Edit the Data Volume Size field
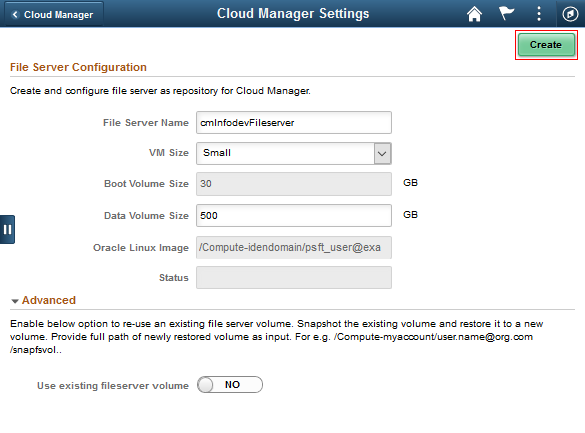585x433 pixels. point(294,215)
